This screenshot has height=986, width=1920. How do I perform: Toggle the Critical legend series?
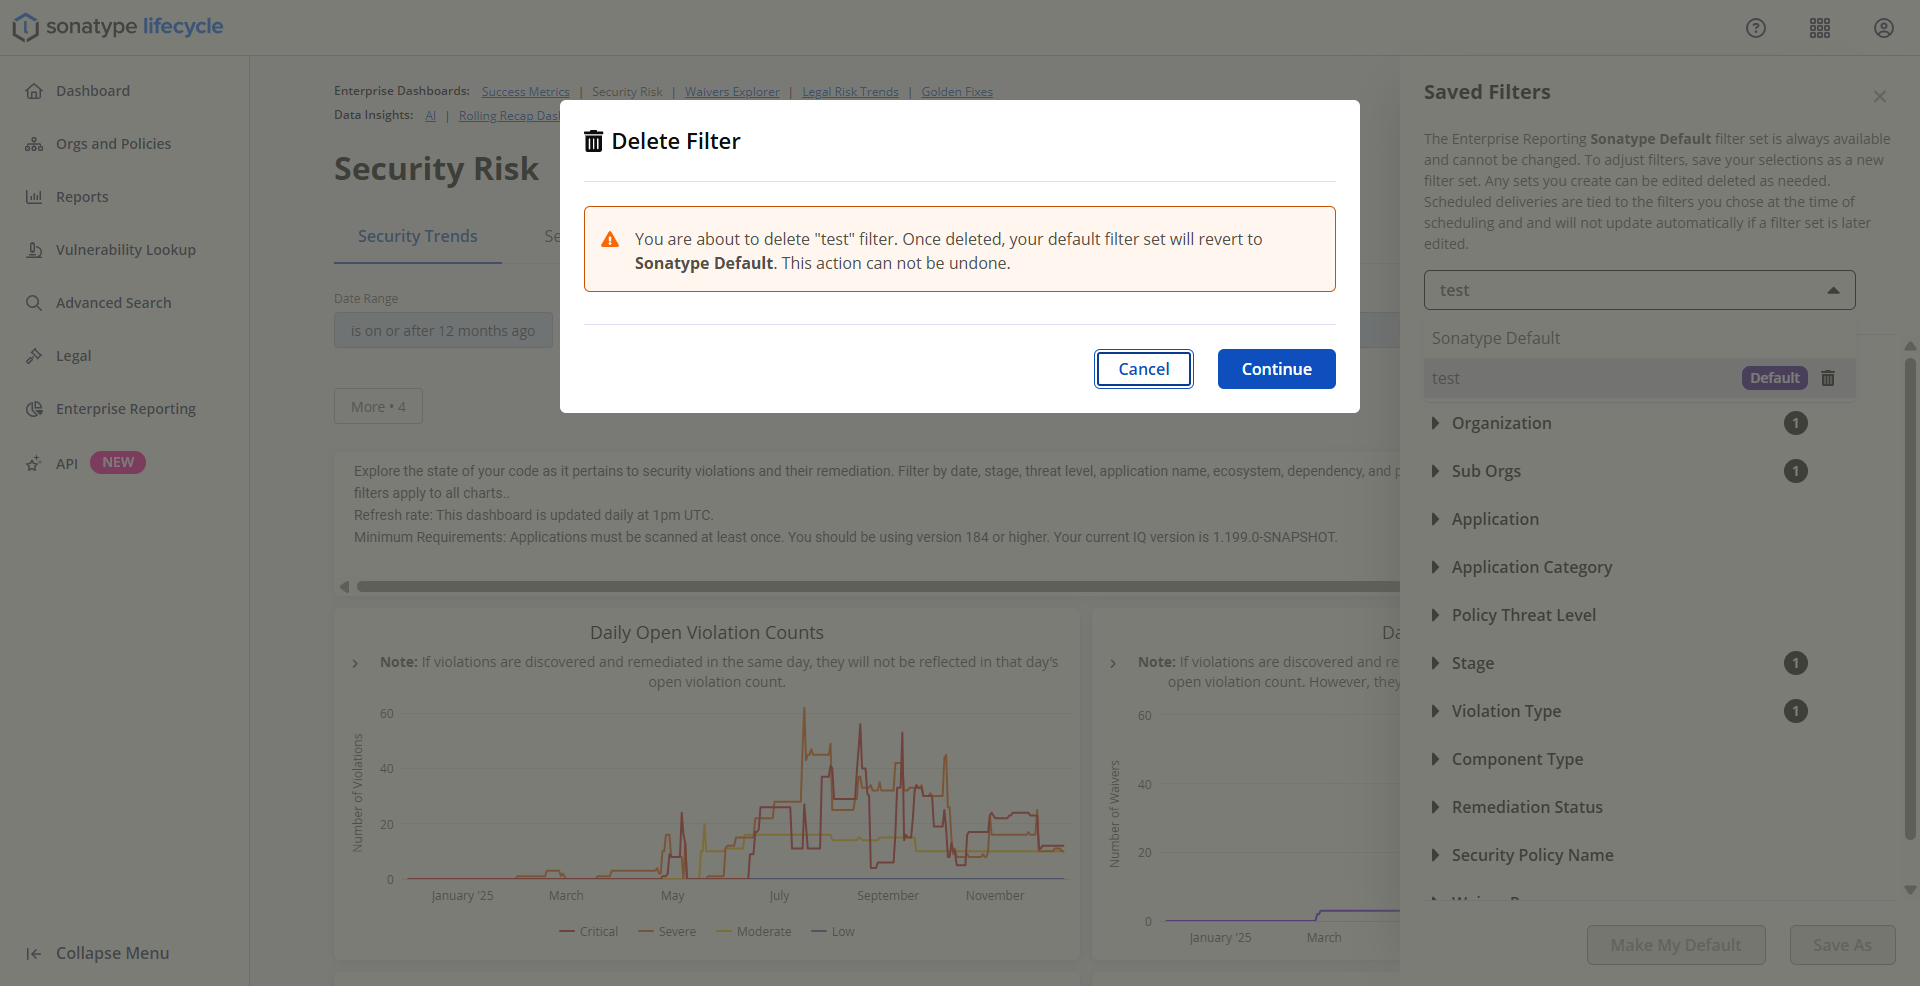pyautogui.click(x=588, y=932)
